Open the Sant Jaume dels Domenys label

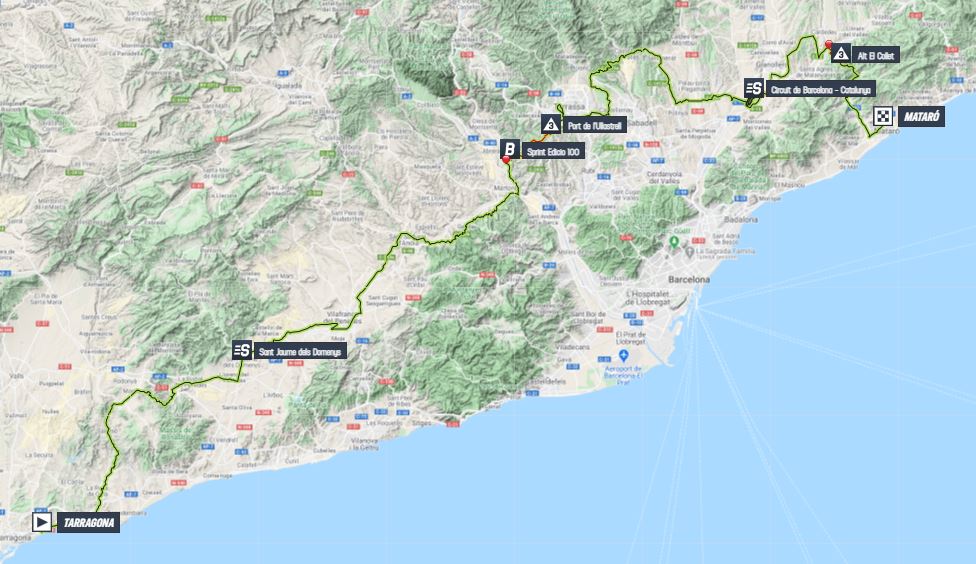(x=301, y=351)
